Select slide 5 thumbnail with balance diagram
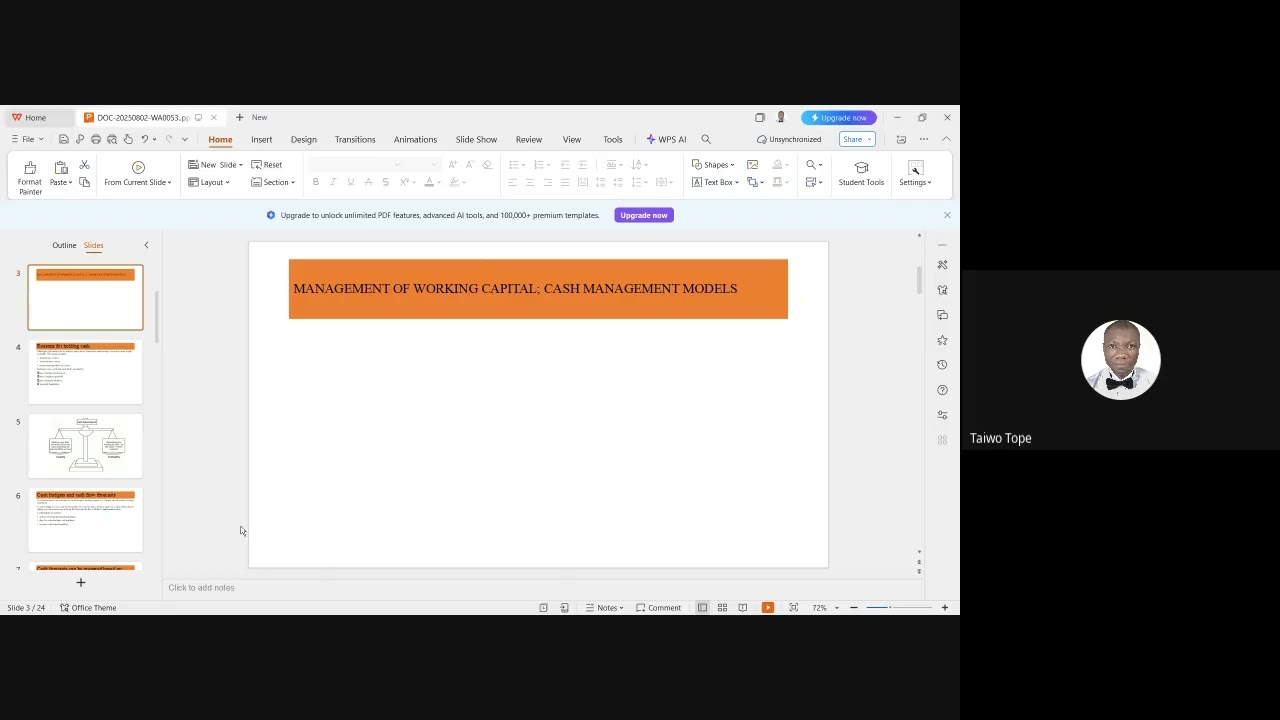 tap(85, 446)
